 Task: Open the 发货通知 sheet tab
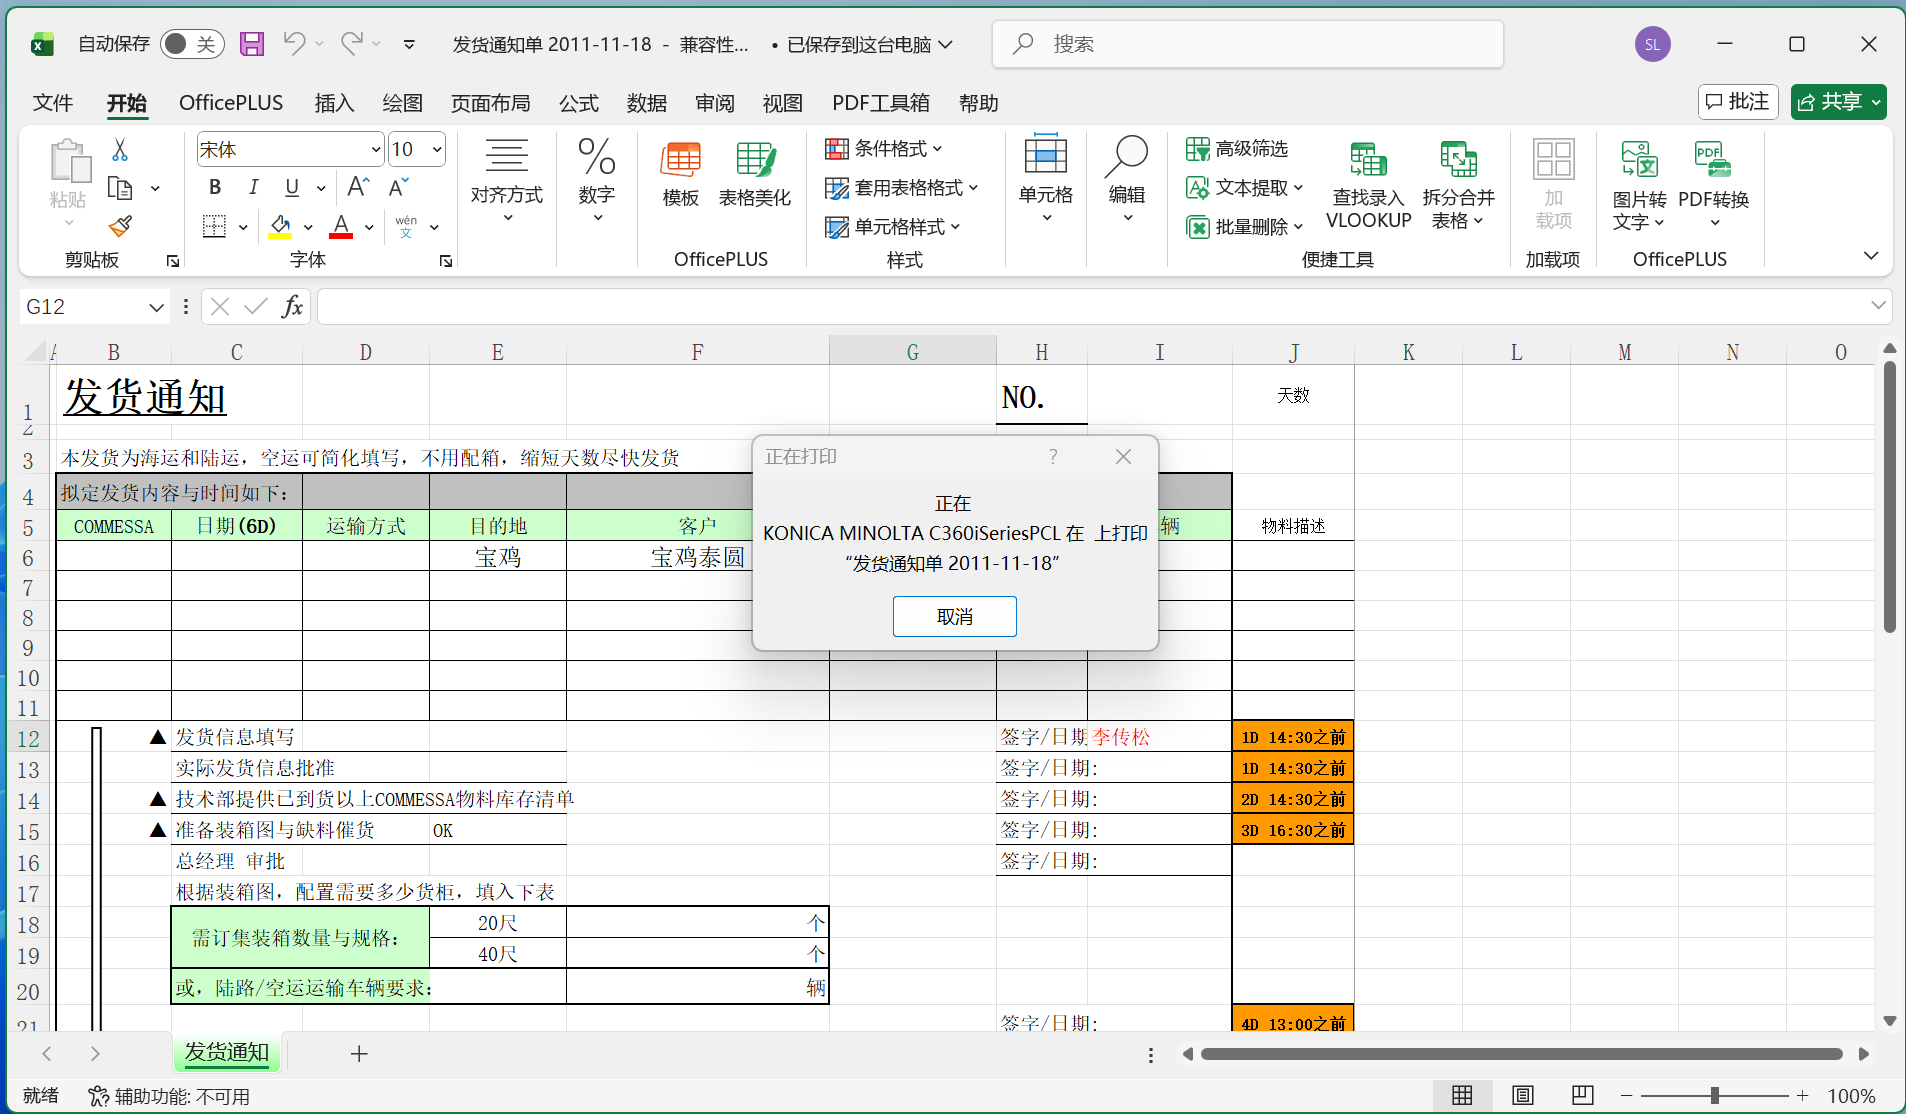[227, 1052]
